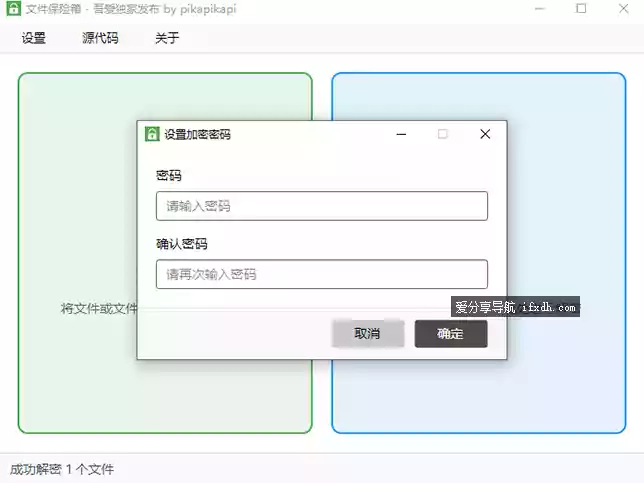Maximize the 文件保险箱 main window
This screenshot has height=483, width=644.
click(581, 9)
